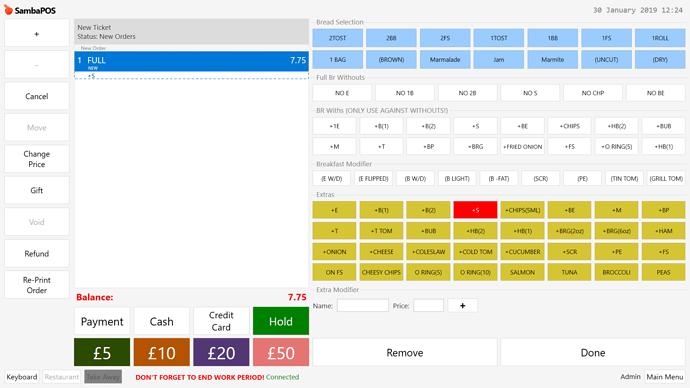Select (E FLIPPED) breakfast modifier
The height and width of the screenshot is (388, 690).
[x=373, y=178]
